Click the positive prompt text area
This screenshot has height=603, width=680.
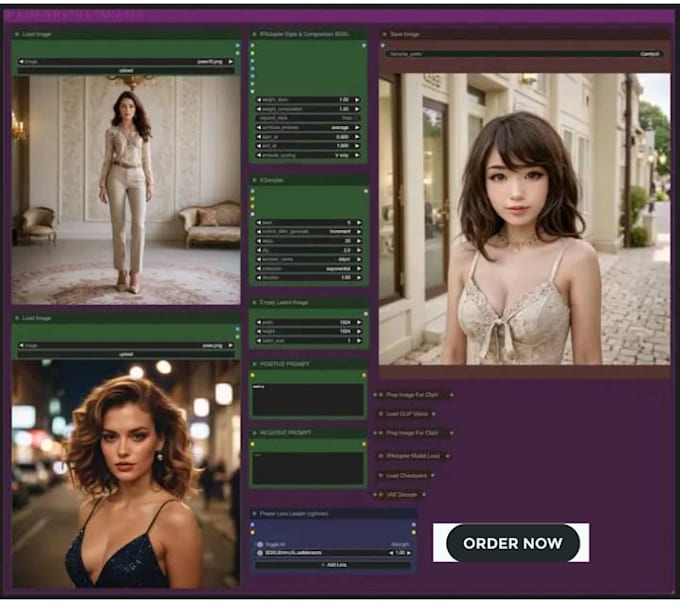coord(307,399)
